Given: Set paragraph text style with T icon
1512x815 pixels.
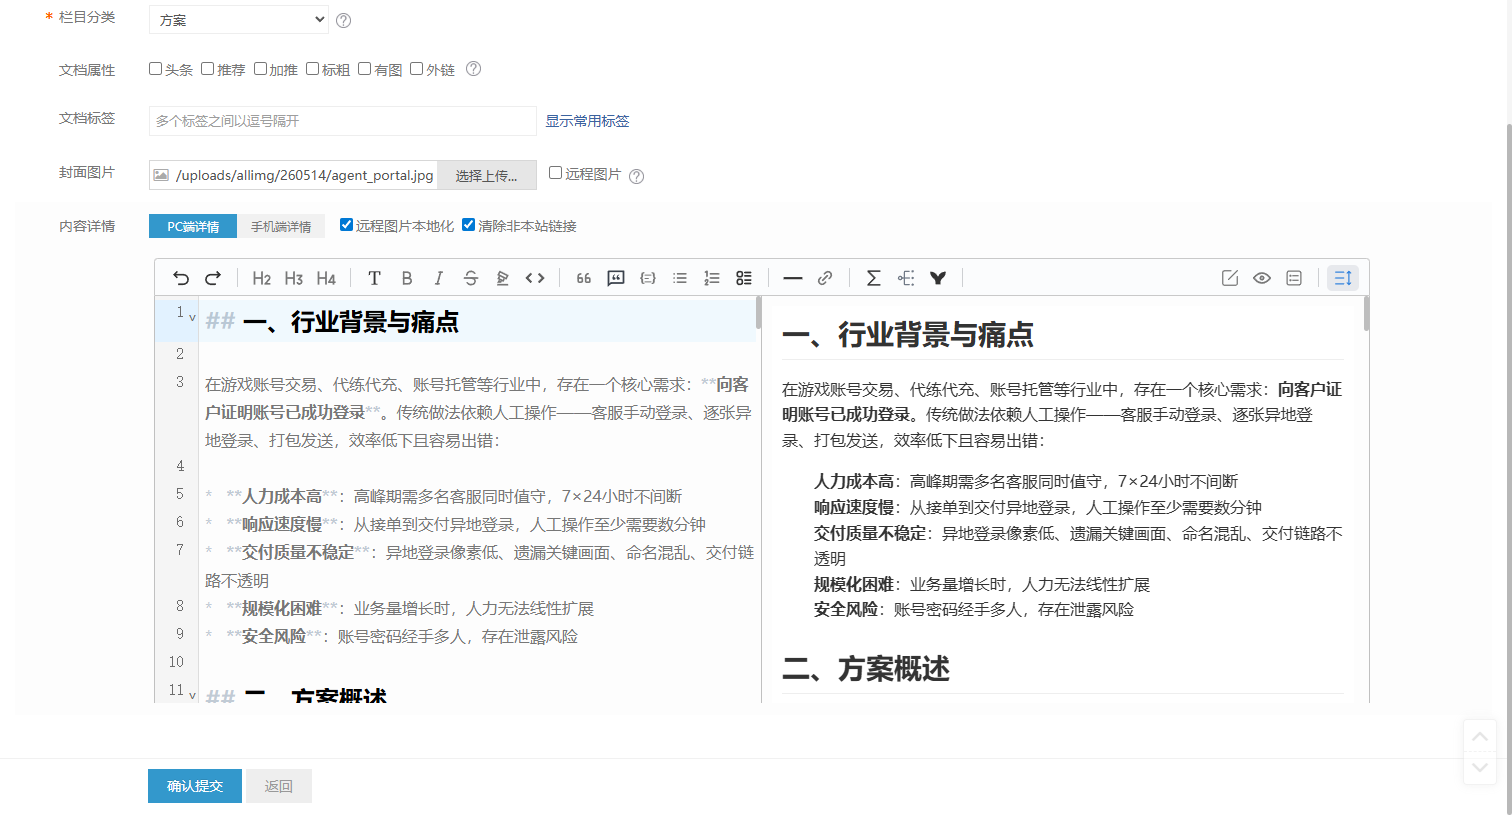Looking at the screenshot, I should [374, 278].
